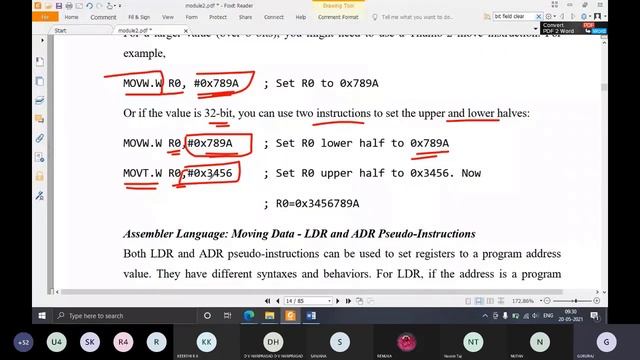
Task: Go to the first page button
Action: point(267,301)
